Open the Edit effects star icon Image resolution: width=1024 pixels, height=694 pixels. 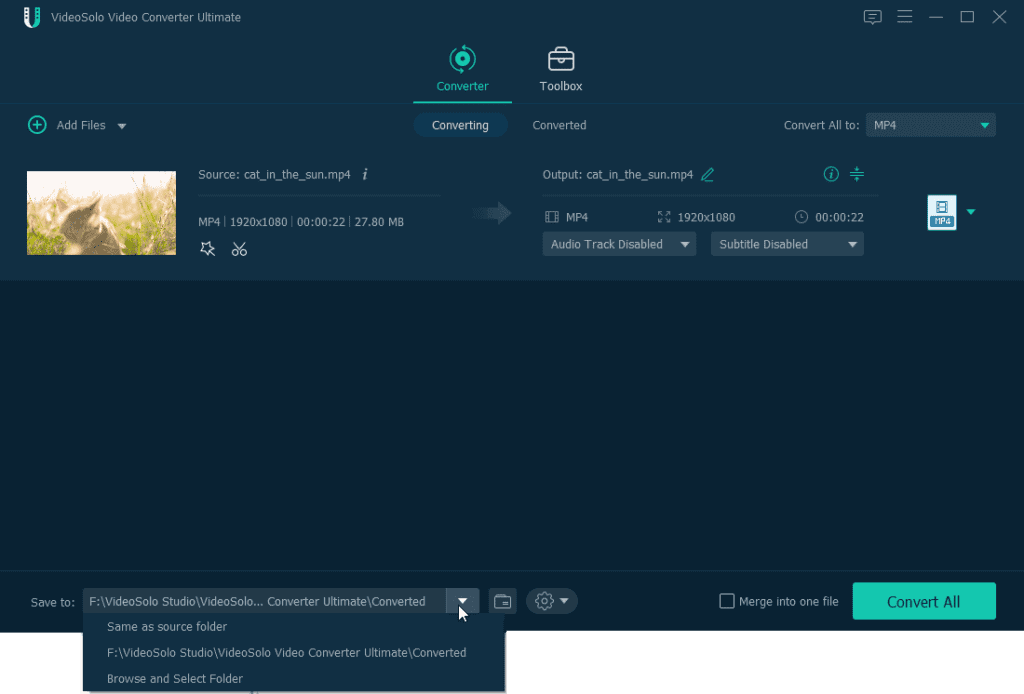coord(207,249)
